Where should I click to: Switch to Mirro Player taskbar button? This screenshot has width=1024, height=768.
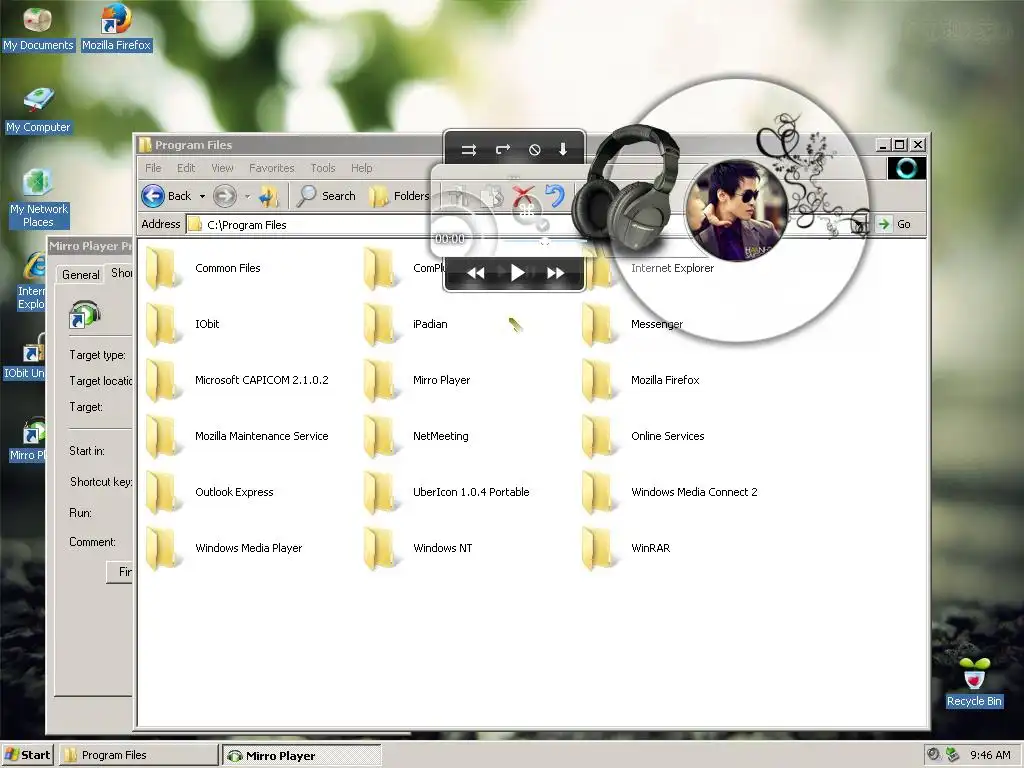pyautogui.click(x=301, y=755)
